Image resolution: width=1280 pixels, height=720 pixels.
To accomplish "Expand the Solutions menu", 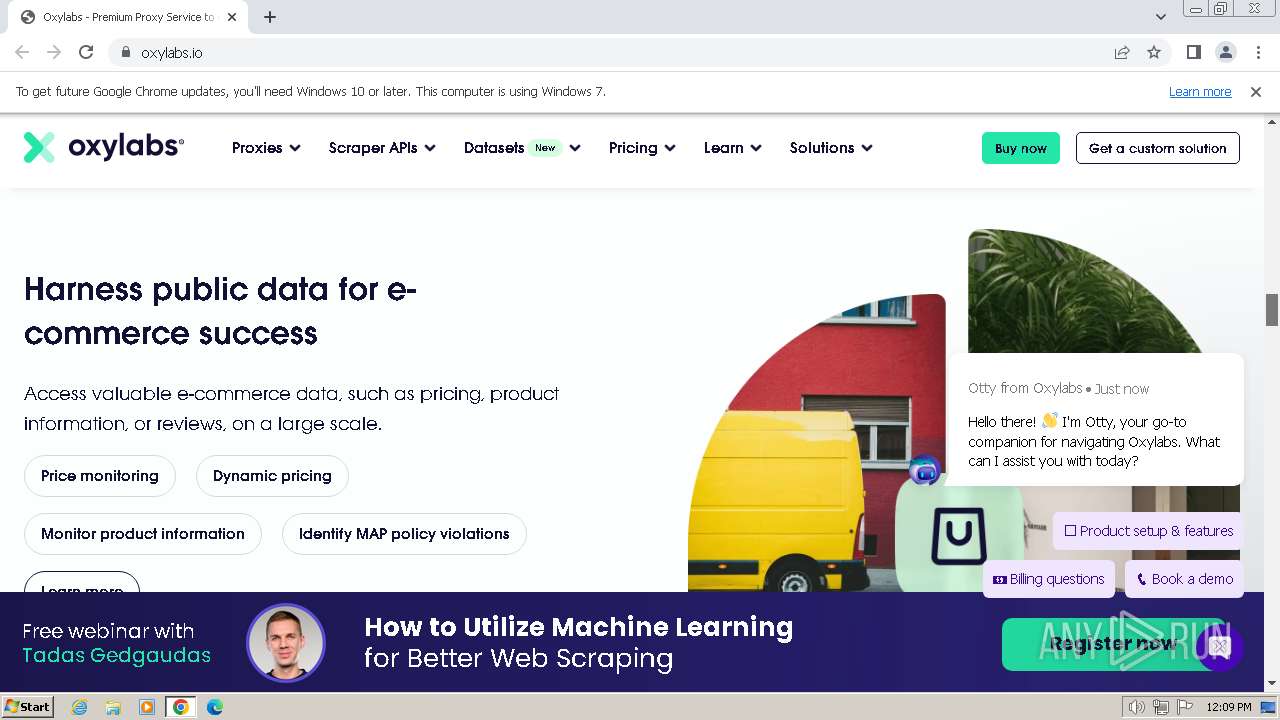I will (x=831, y=148).
